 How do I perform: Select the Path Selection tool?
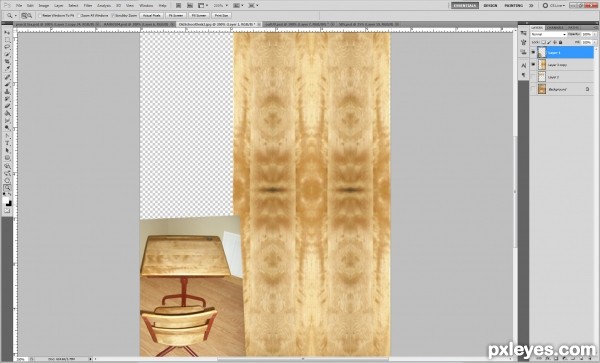tap(7, 151)
